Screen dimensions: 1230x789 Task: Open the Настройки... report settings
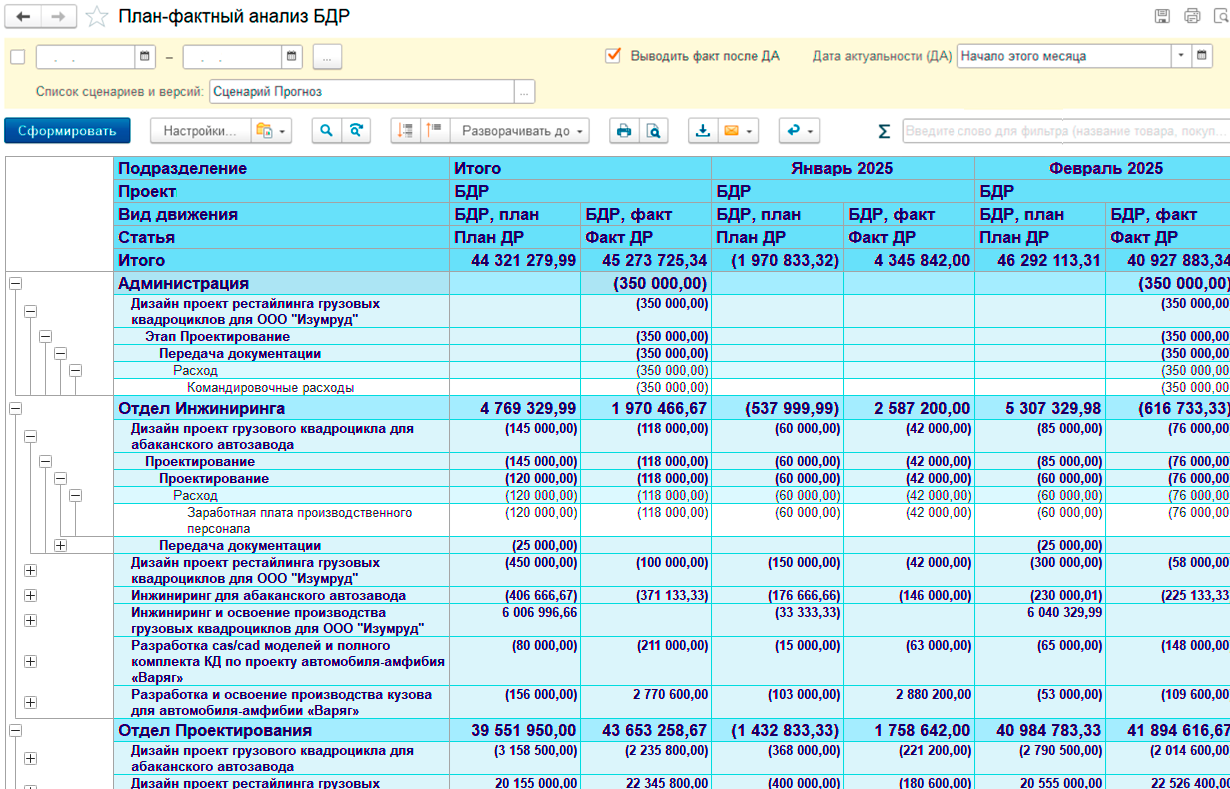199,131
